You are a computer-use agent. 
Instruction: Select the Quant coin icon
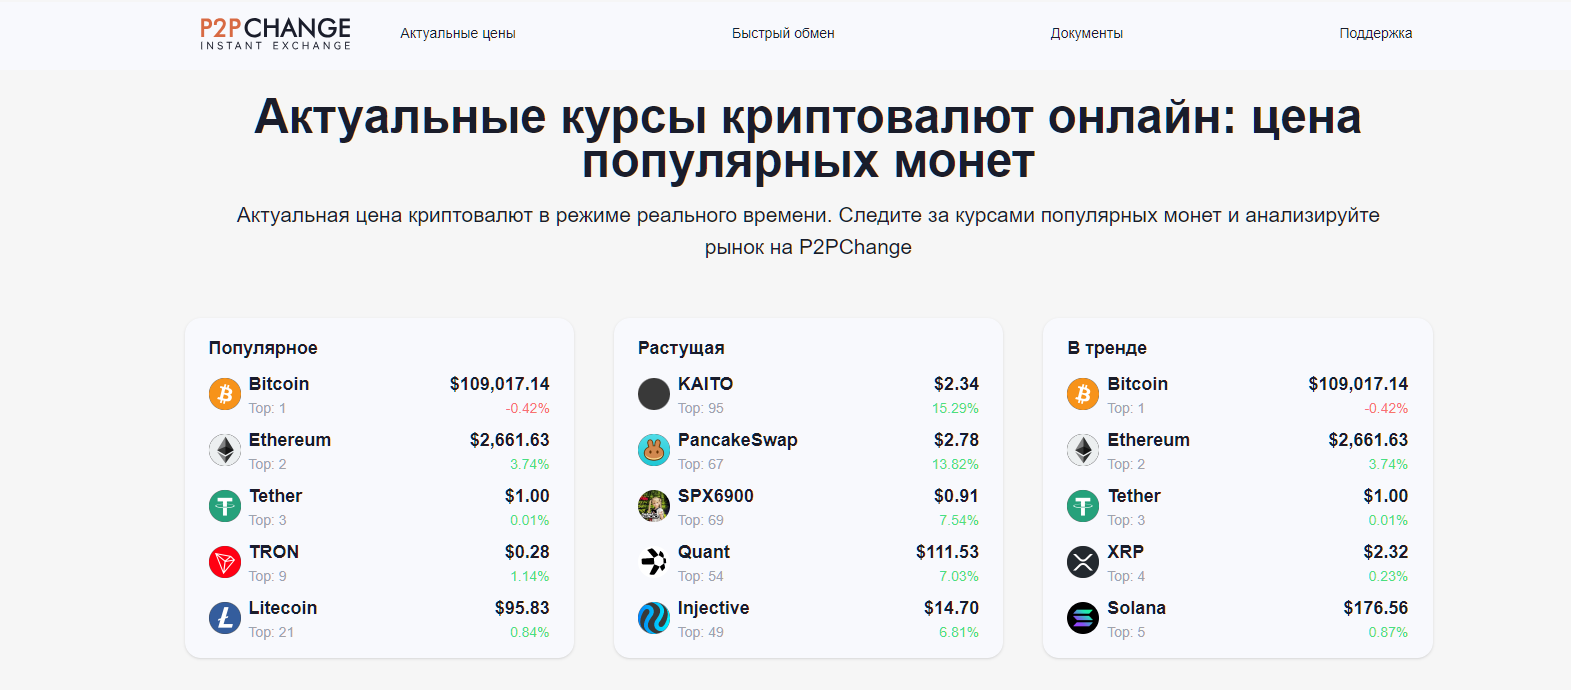coord(654,562)
